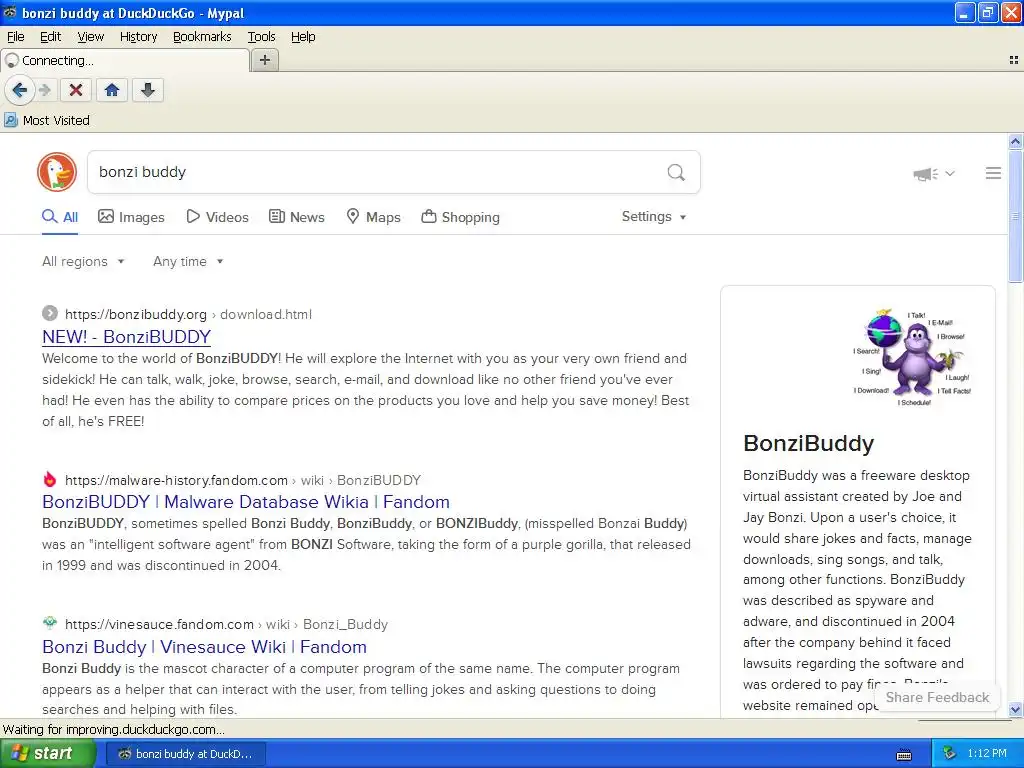Switch to the Shopping search tab

point(460,217)
